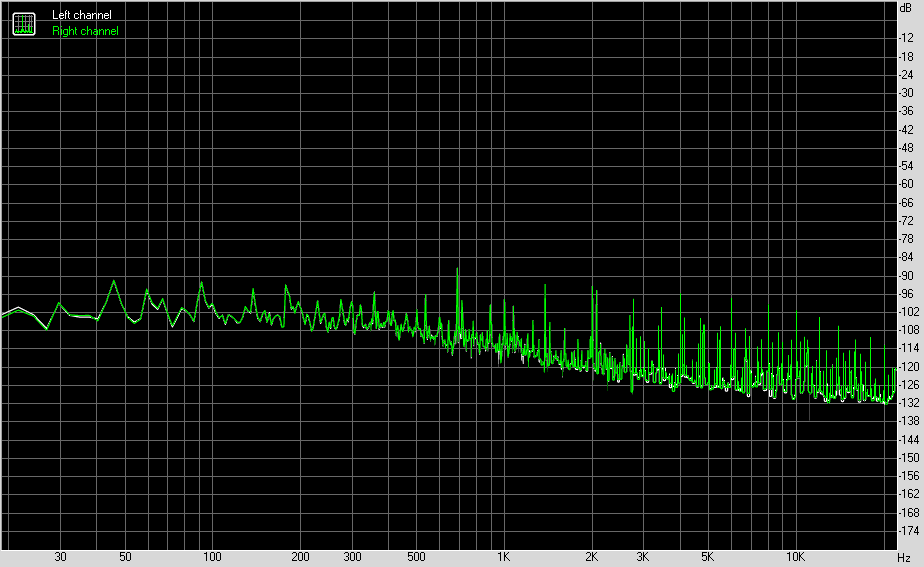Click the 1K frequency label

pyautogui.click(x=503, y=557)
